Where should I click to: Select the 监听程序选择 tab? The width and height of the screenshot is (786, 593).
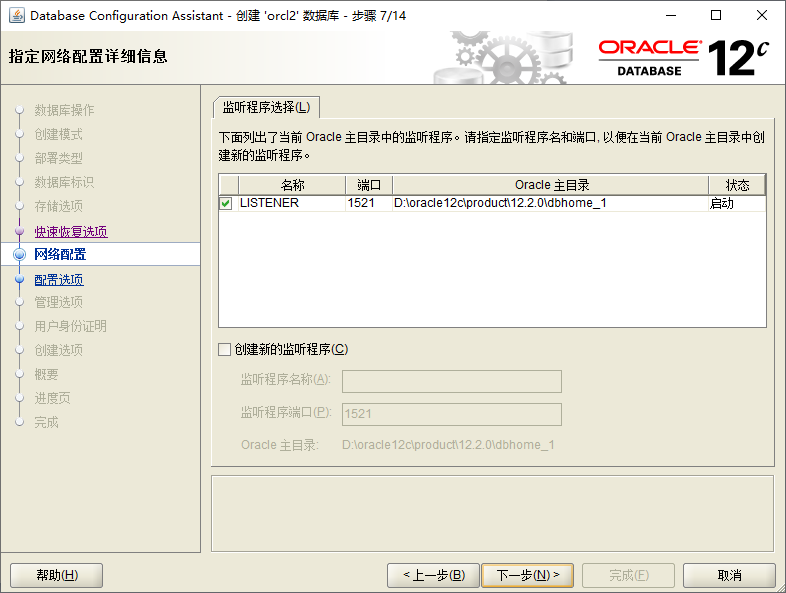click(x=266, y=107)
